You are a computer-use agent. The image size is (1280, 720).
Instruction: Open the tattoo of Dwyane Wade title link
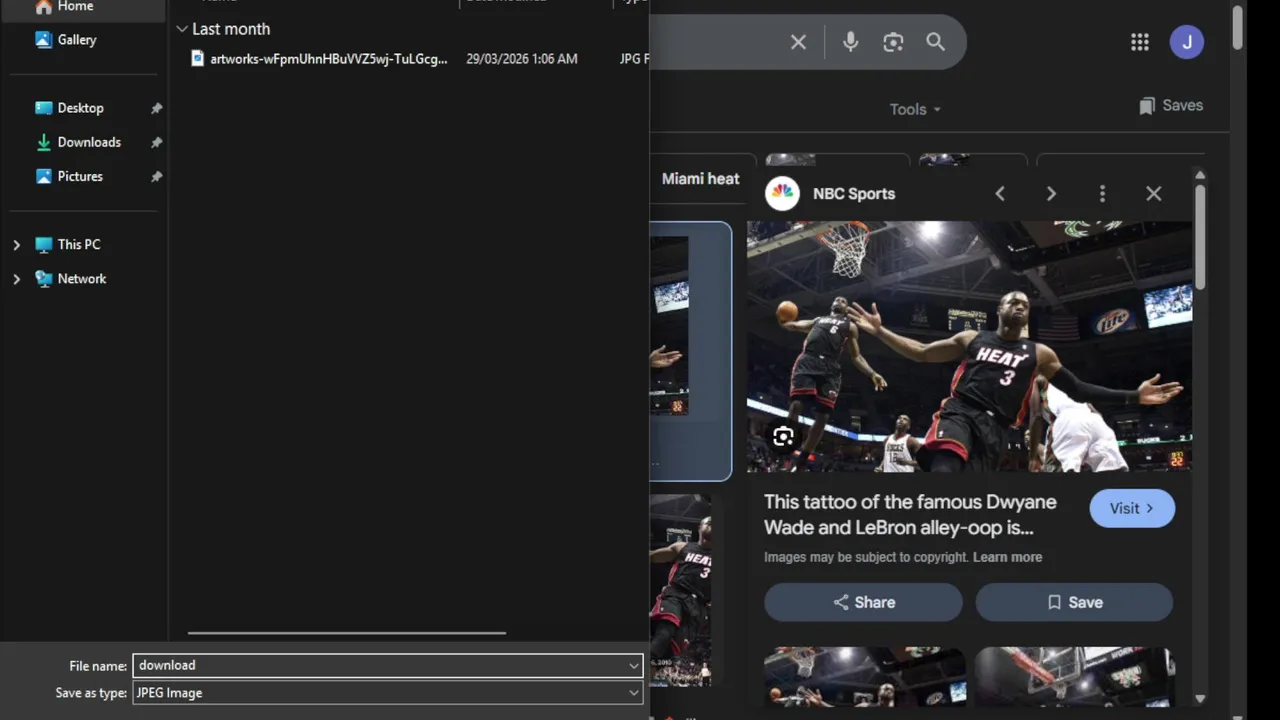click(910, 515)
